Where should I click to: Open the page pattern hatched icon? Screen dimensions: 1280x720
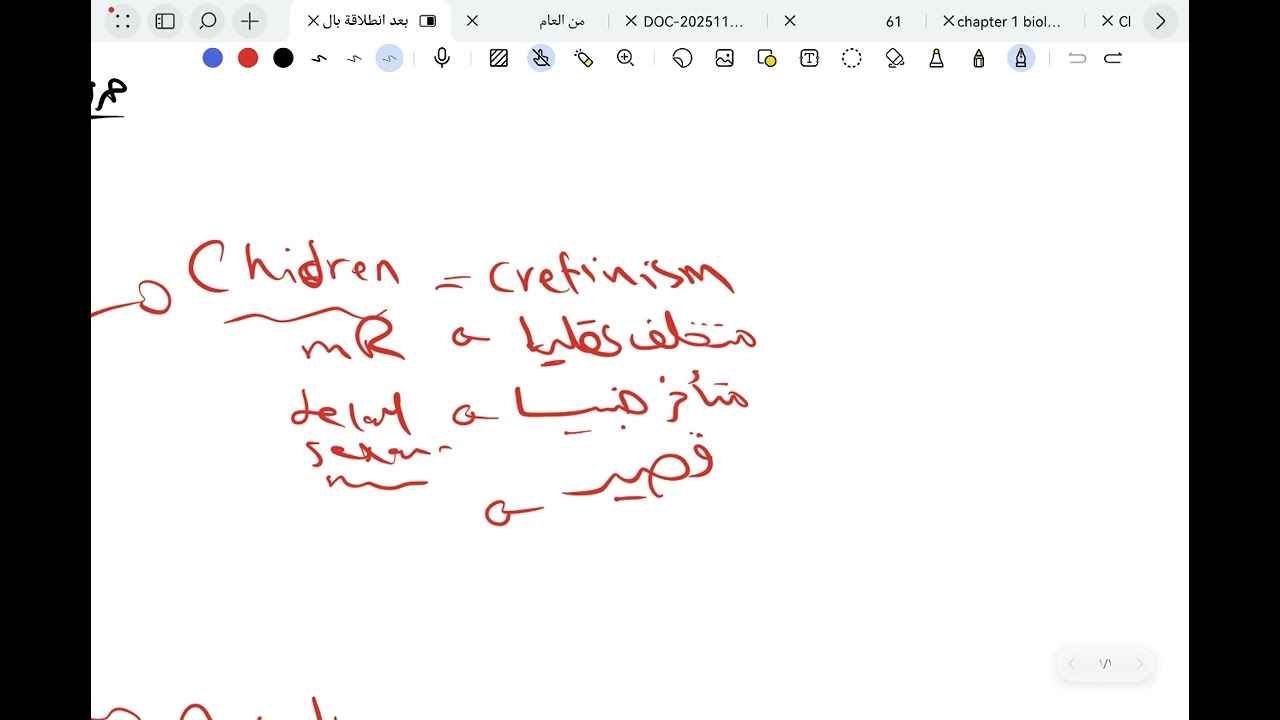point(499,58)
